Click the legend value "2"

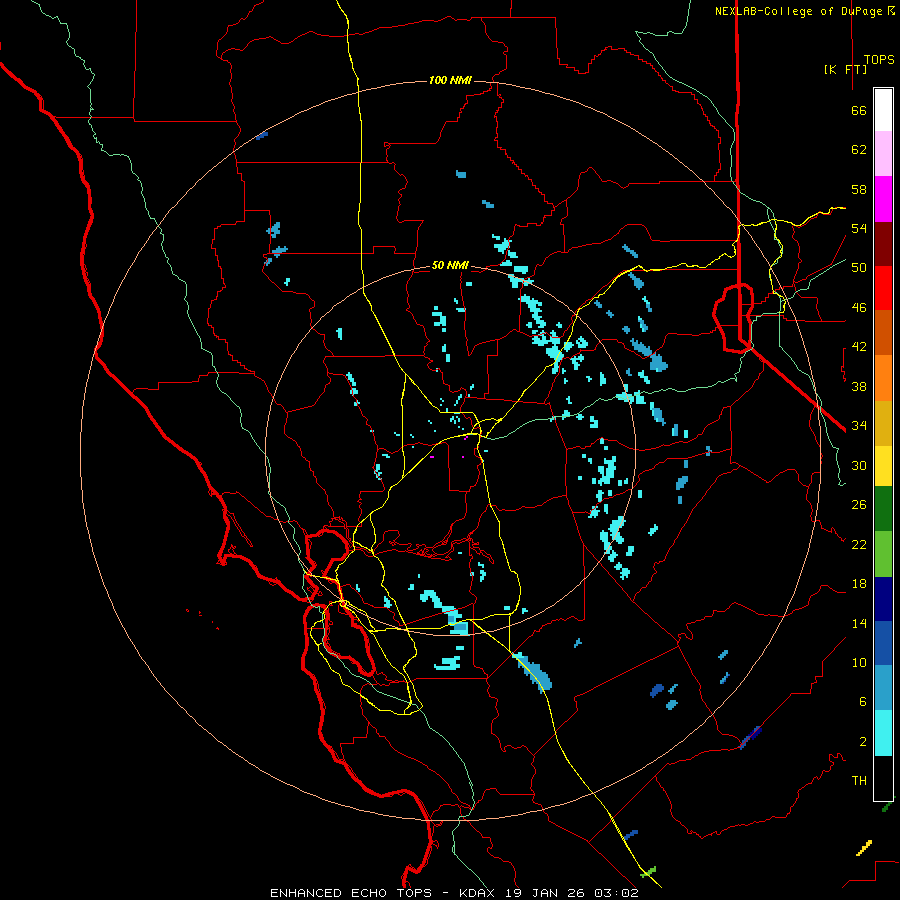pos(863,742)
